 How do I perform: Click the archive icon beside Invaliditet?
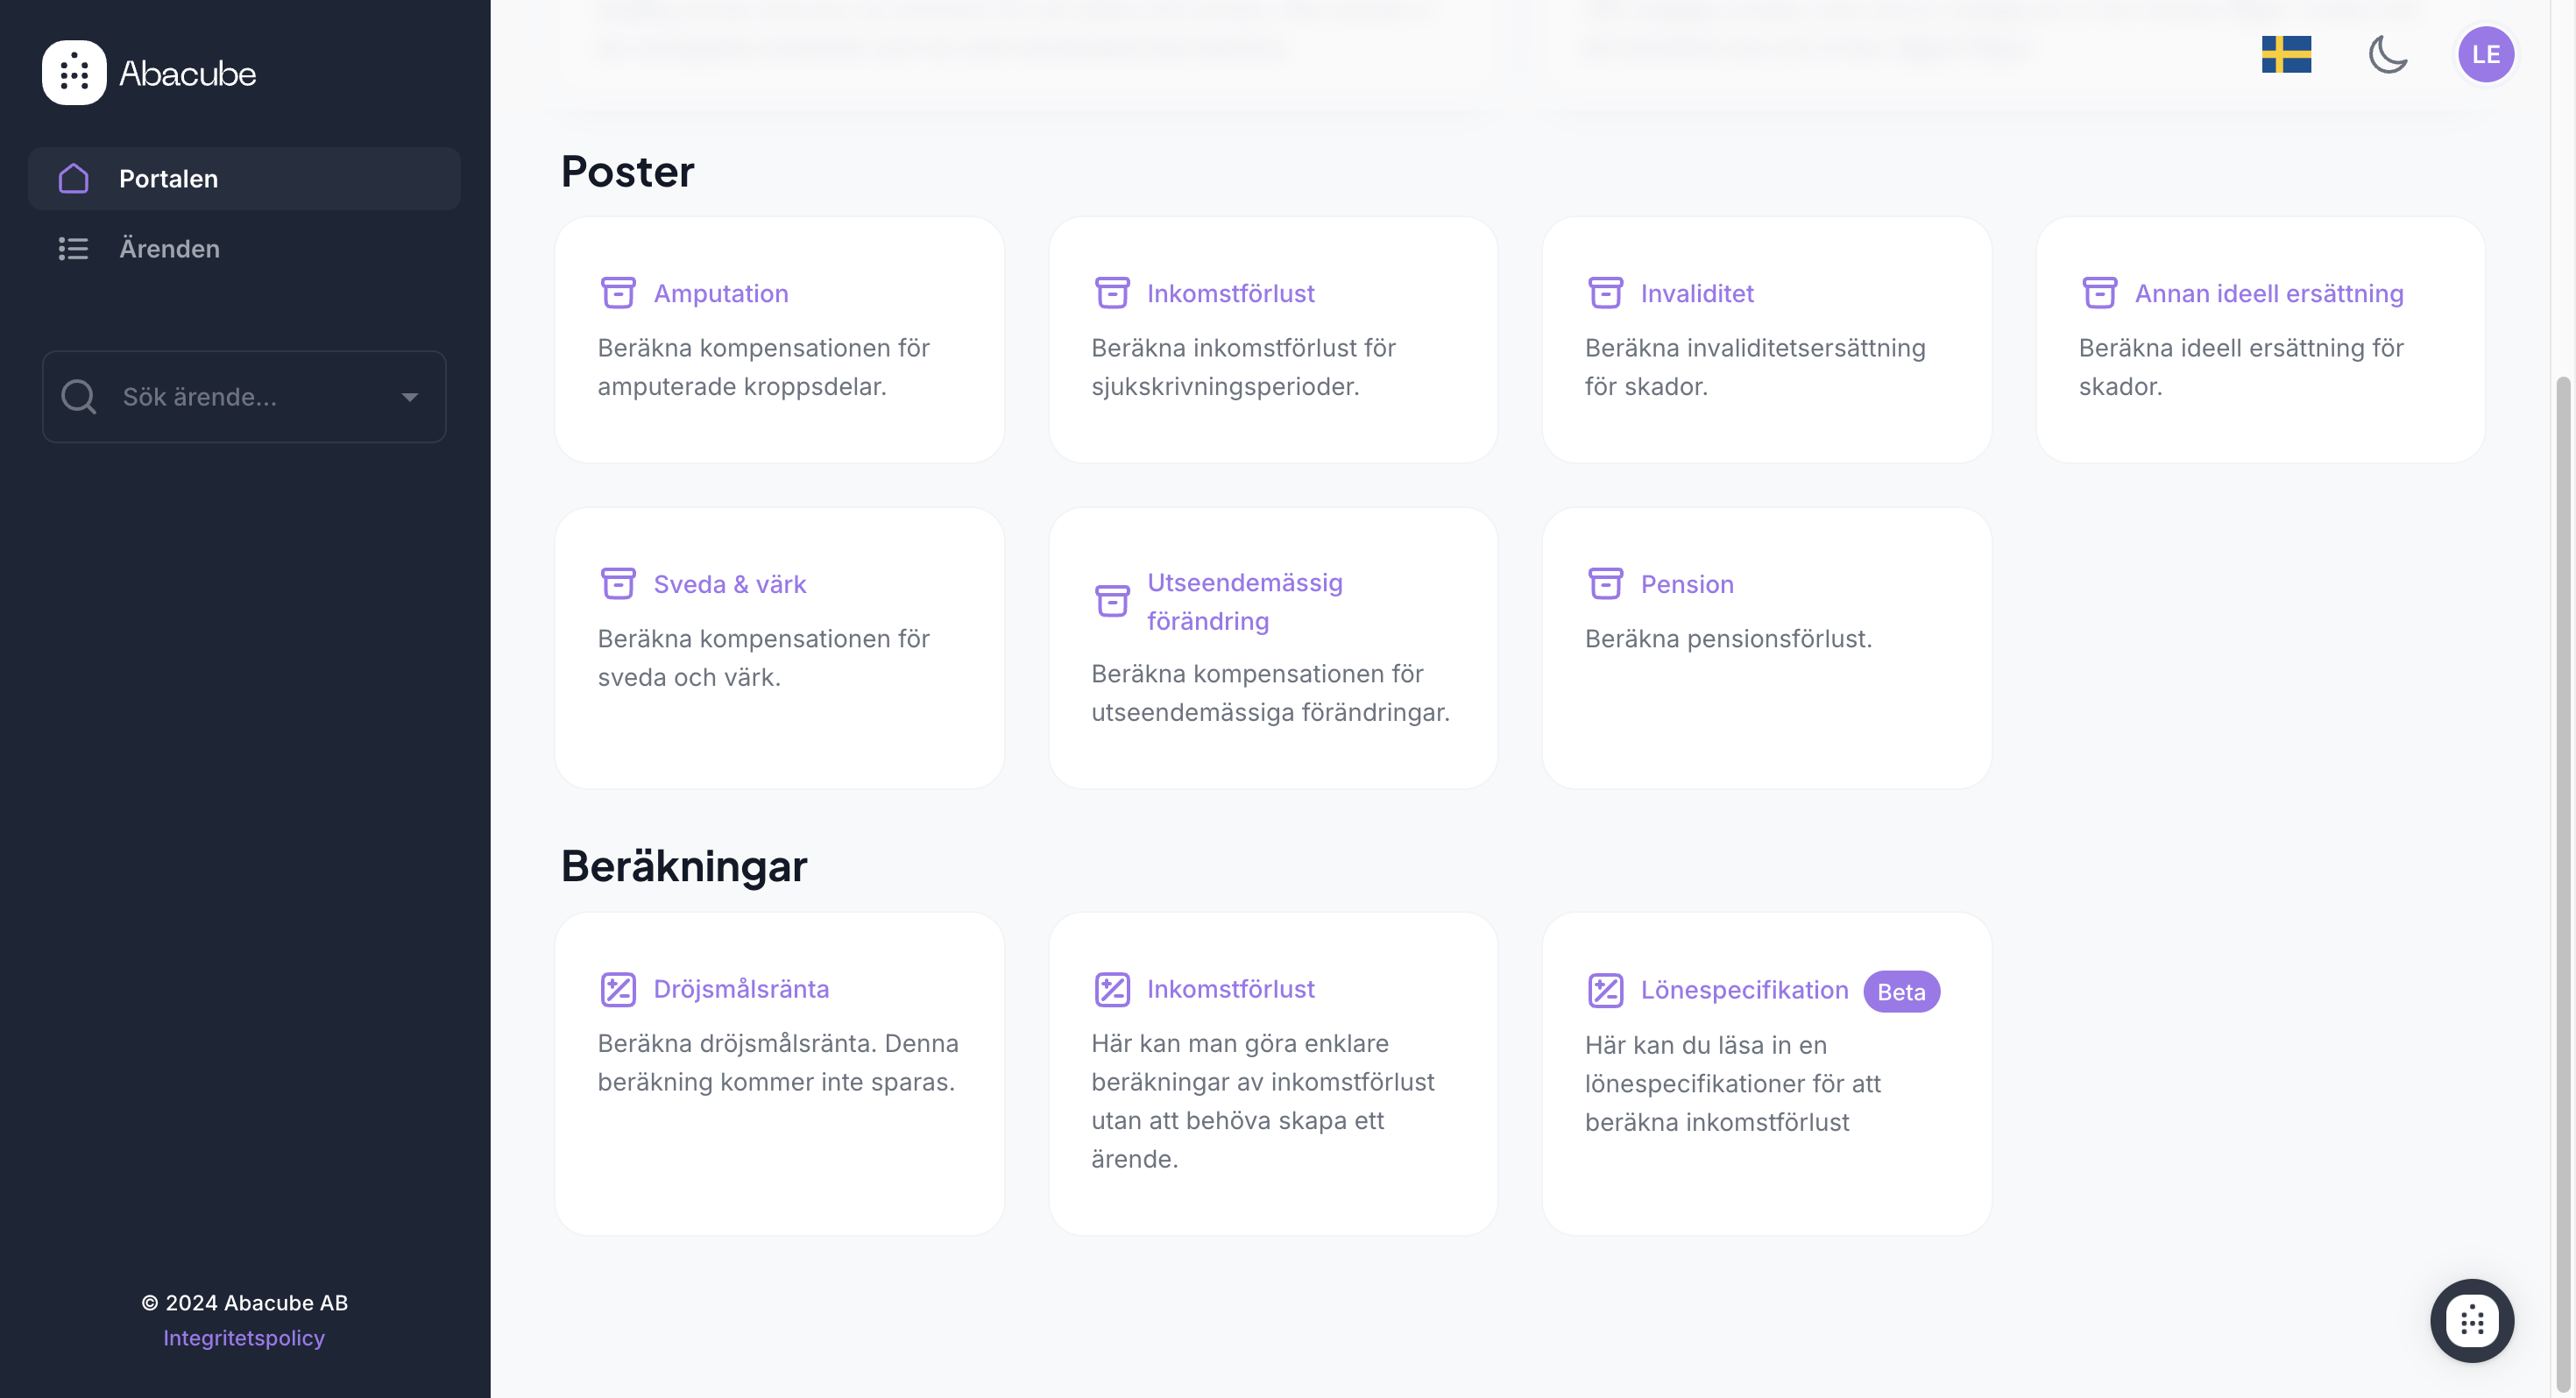1605,293
